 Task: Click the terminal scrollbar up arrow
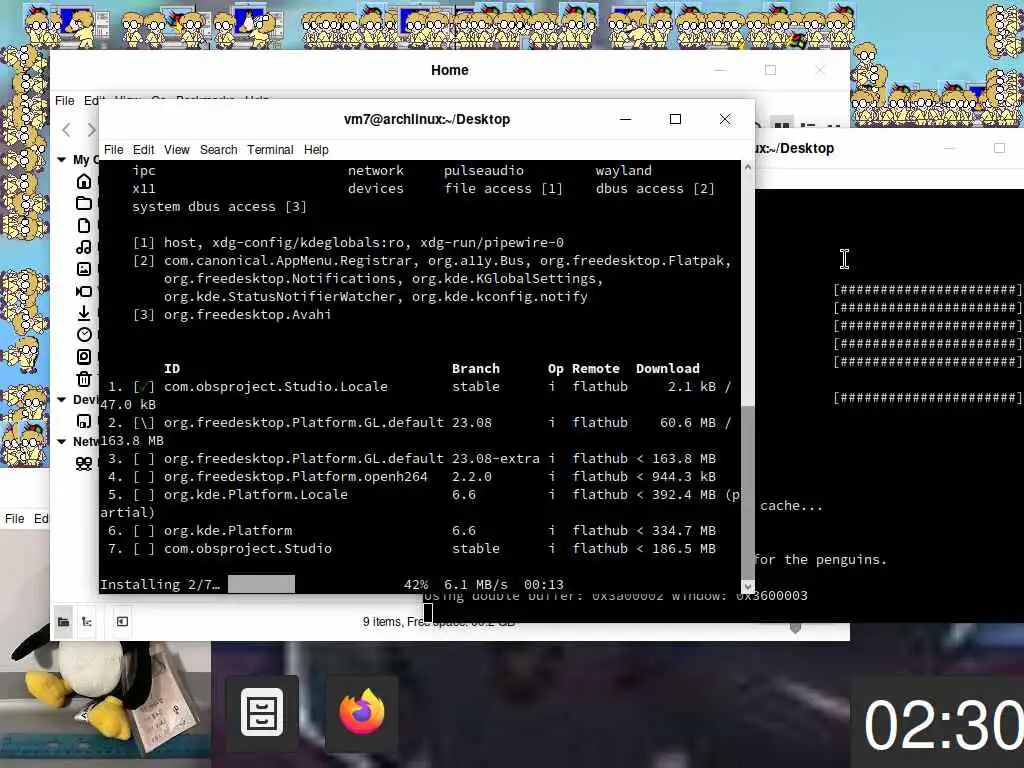(748, 167)
